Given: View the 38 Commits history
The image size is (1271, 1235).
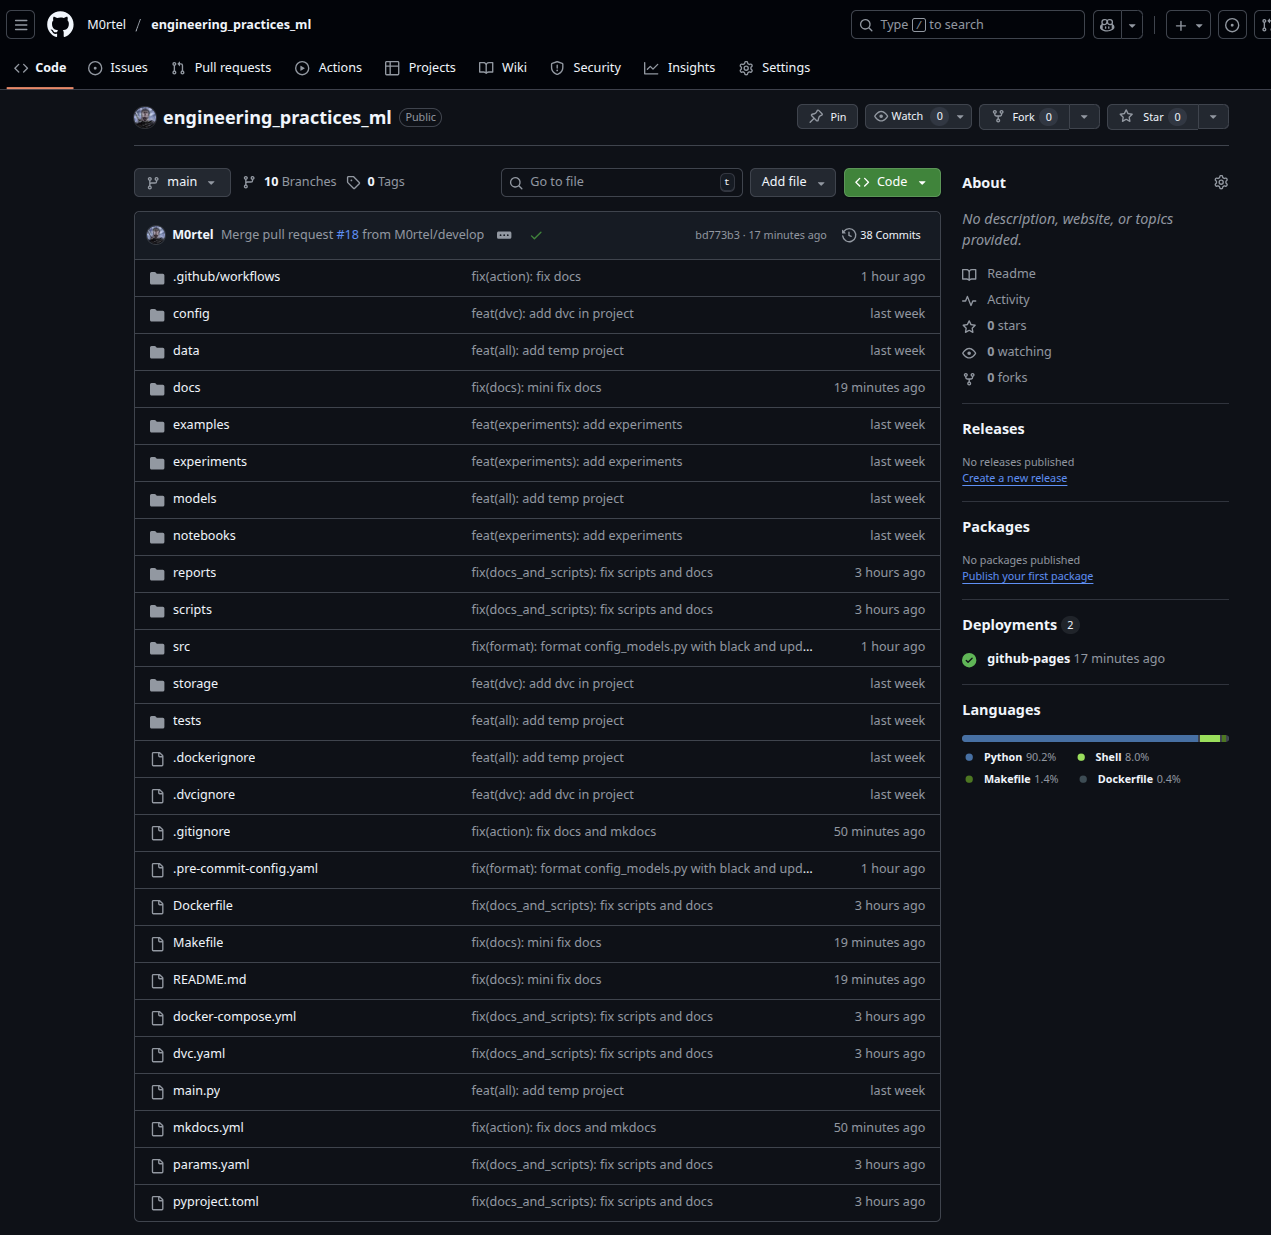Looking at the screenshot, I should [x=881, y=236].
